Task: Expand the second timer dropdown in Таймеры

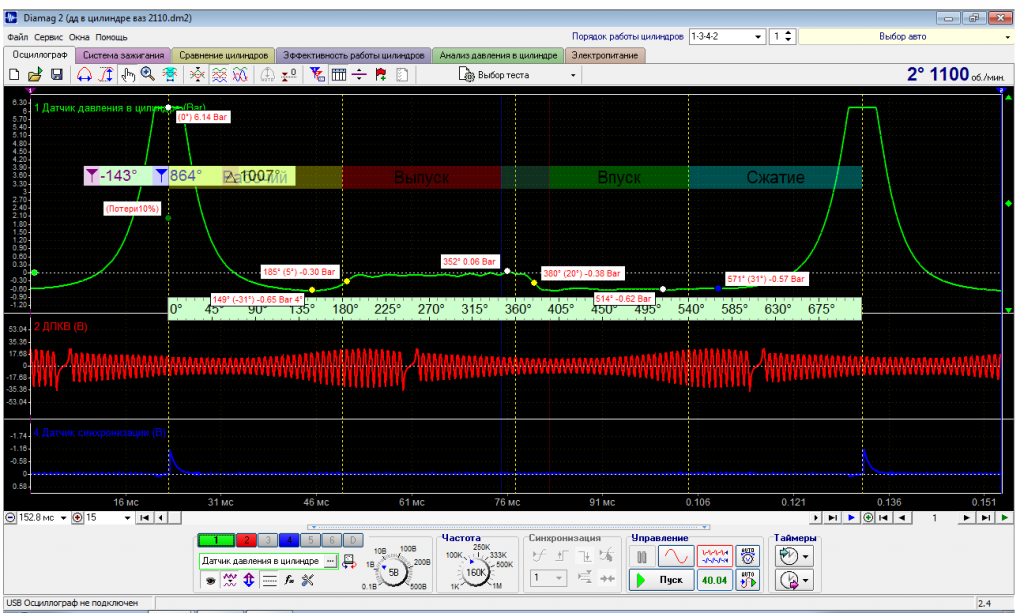Action: 806,580
